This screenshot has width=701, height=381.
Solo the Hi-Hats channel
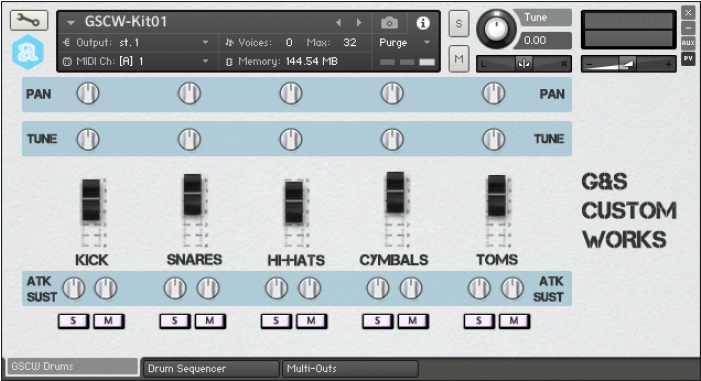[x=276, y=321]
